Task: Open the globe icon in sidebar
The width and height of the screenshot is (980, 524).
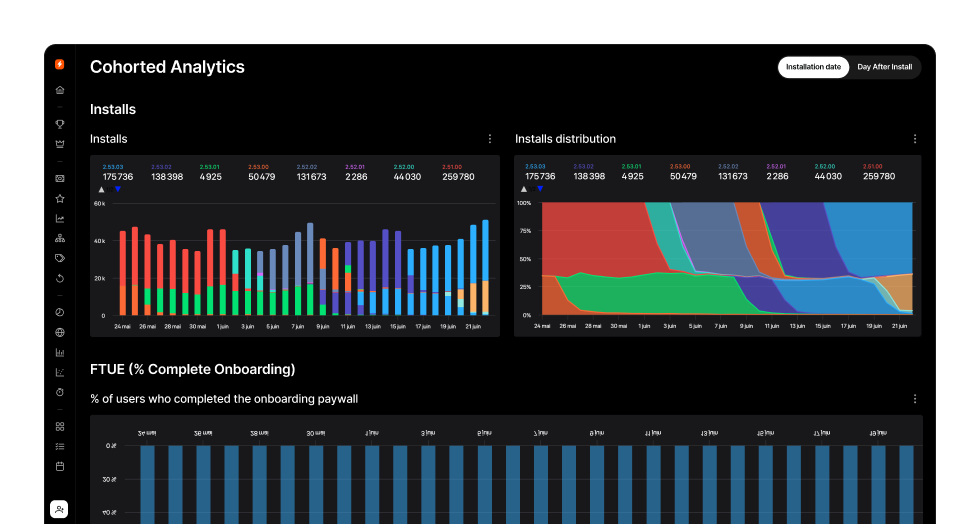Action: pos(60,333)
